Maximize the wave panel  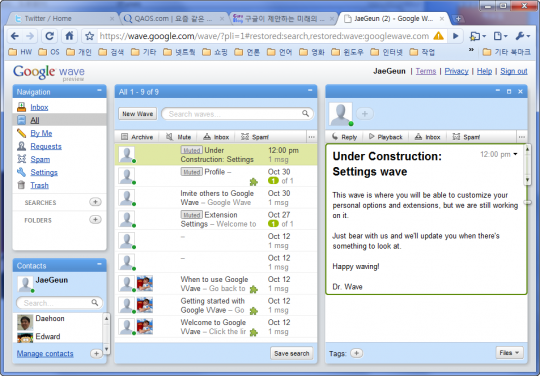(509, 92)
